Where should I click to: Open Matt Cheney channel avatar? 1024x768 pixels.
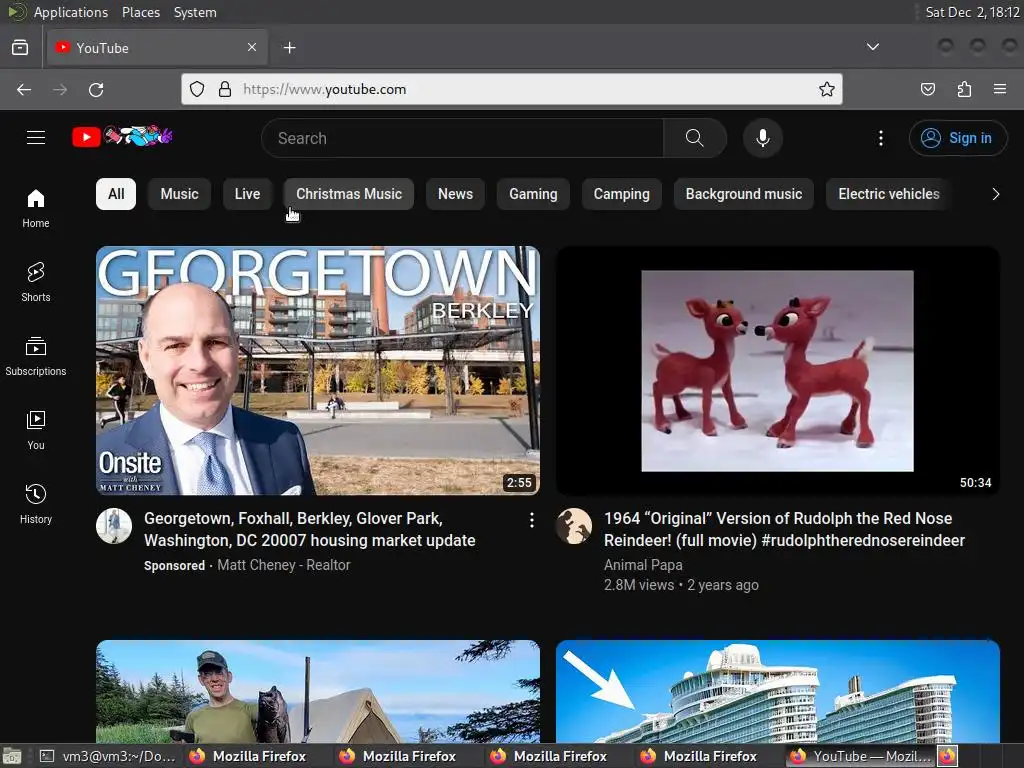114,526
